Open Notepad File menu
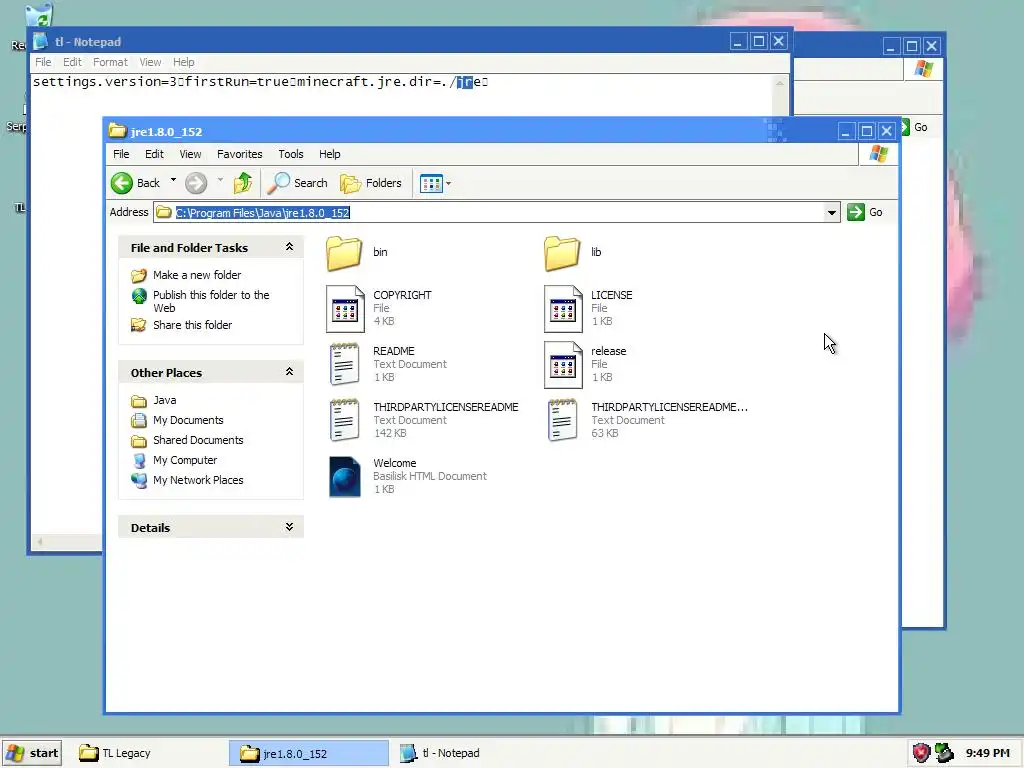Image resolution: width=1024 pixels, height=768 pixels. pos(43,62)
